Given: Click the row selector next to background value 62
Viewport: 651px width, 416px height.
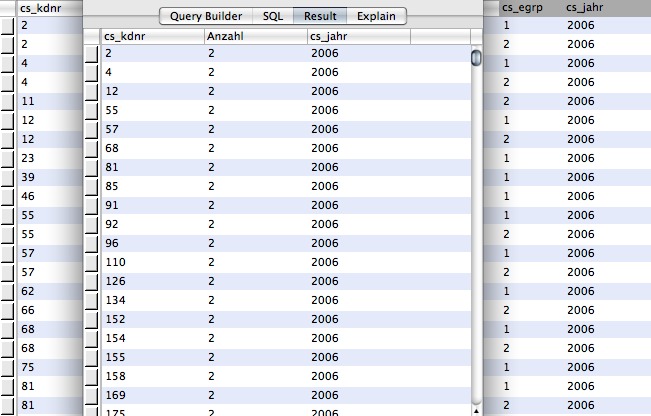Looking at the screenshot, I should (8, 291).
